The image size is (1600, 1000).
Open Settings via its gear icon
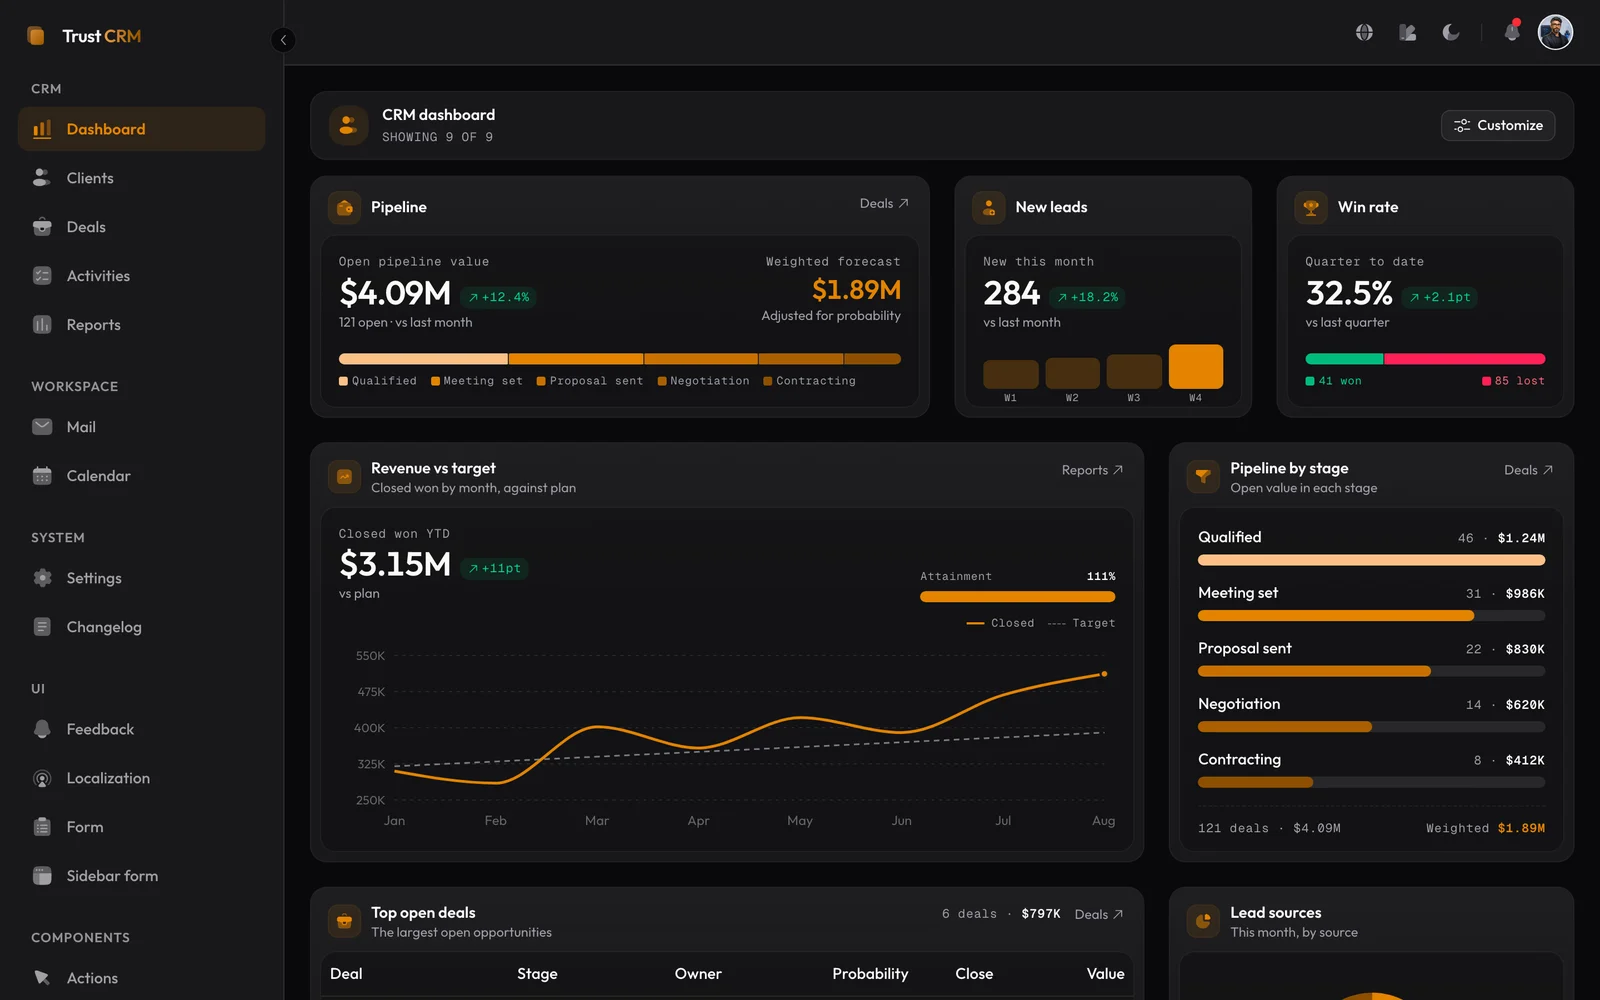pos(42,578)
